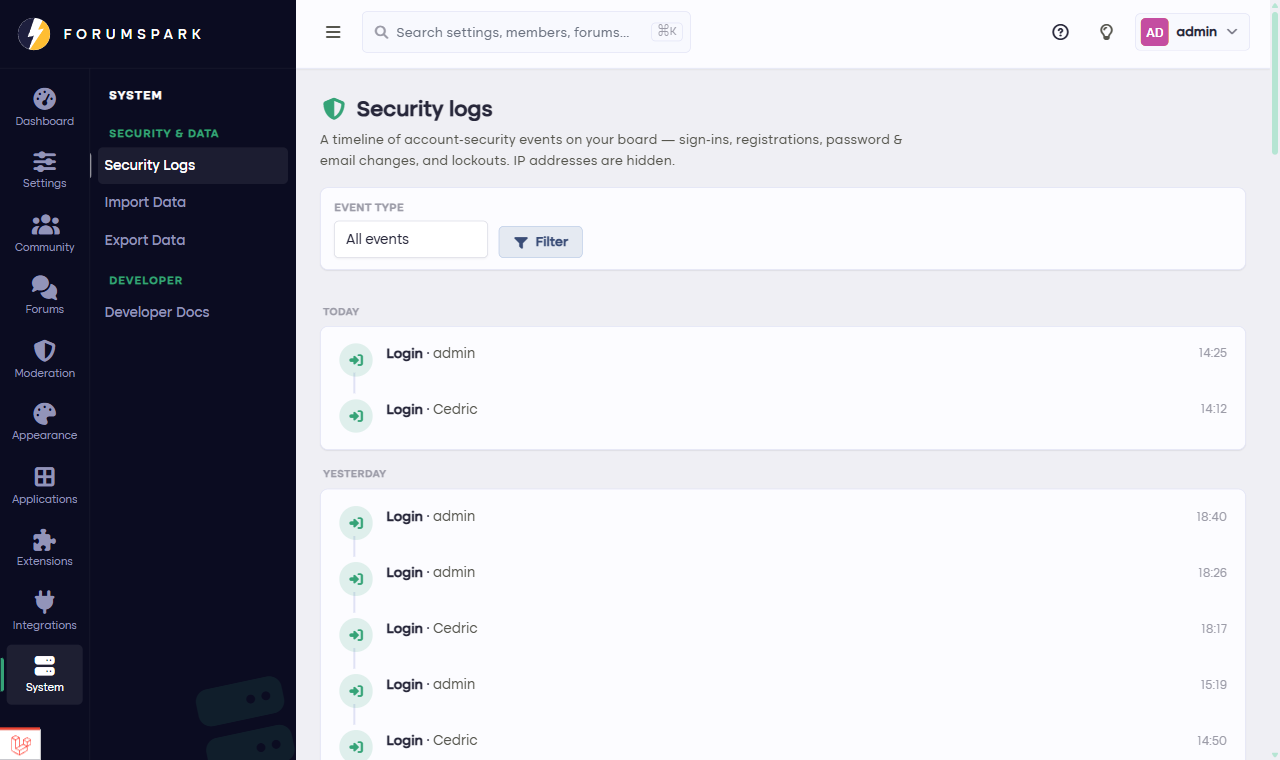This screenshot has width=1280, height=760.
Task: Open Extensions puzzle icon
Action: pyautogui.click(x=44, y=540)
